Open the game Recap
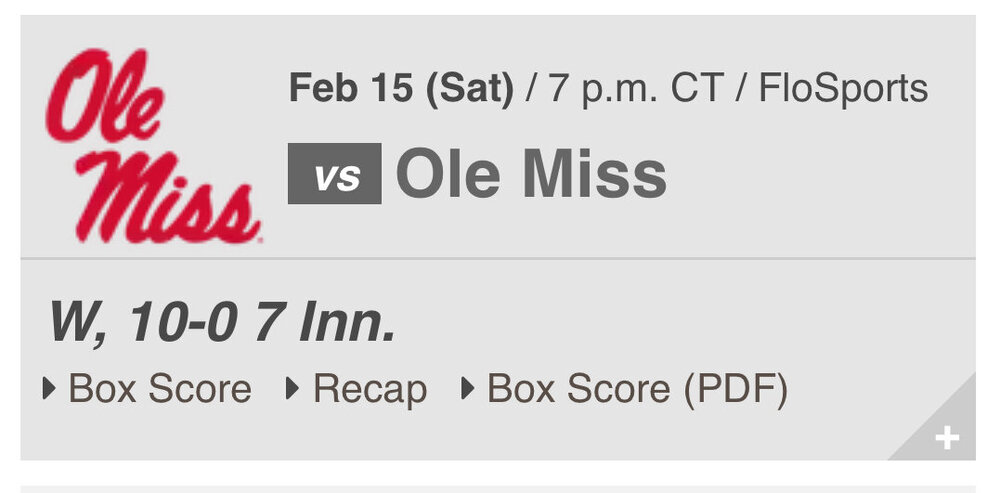Screen dimensions: 1000x493 (370, 389)
